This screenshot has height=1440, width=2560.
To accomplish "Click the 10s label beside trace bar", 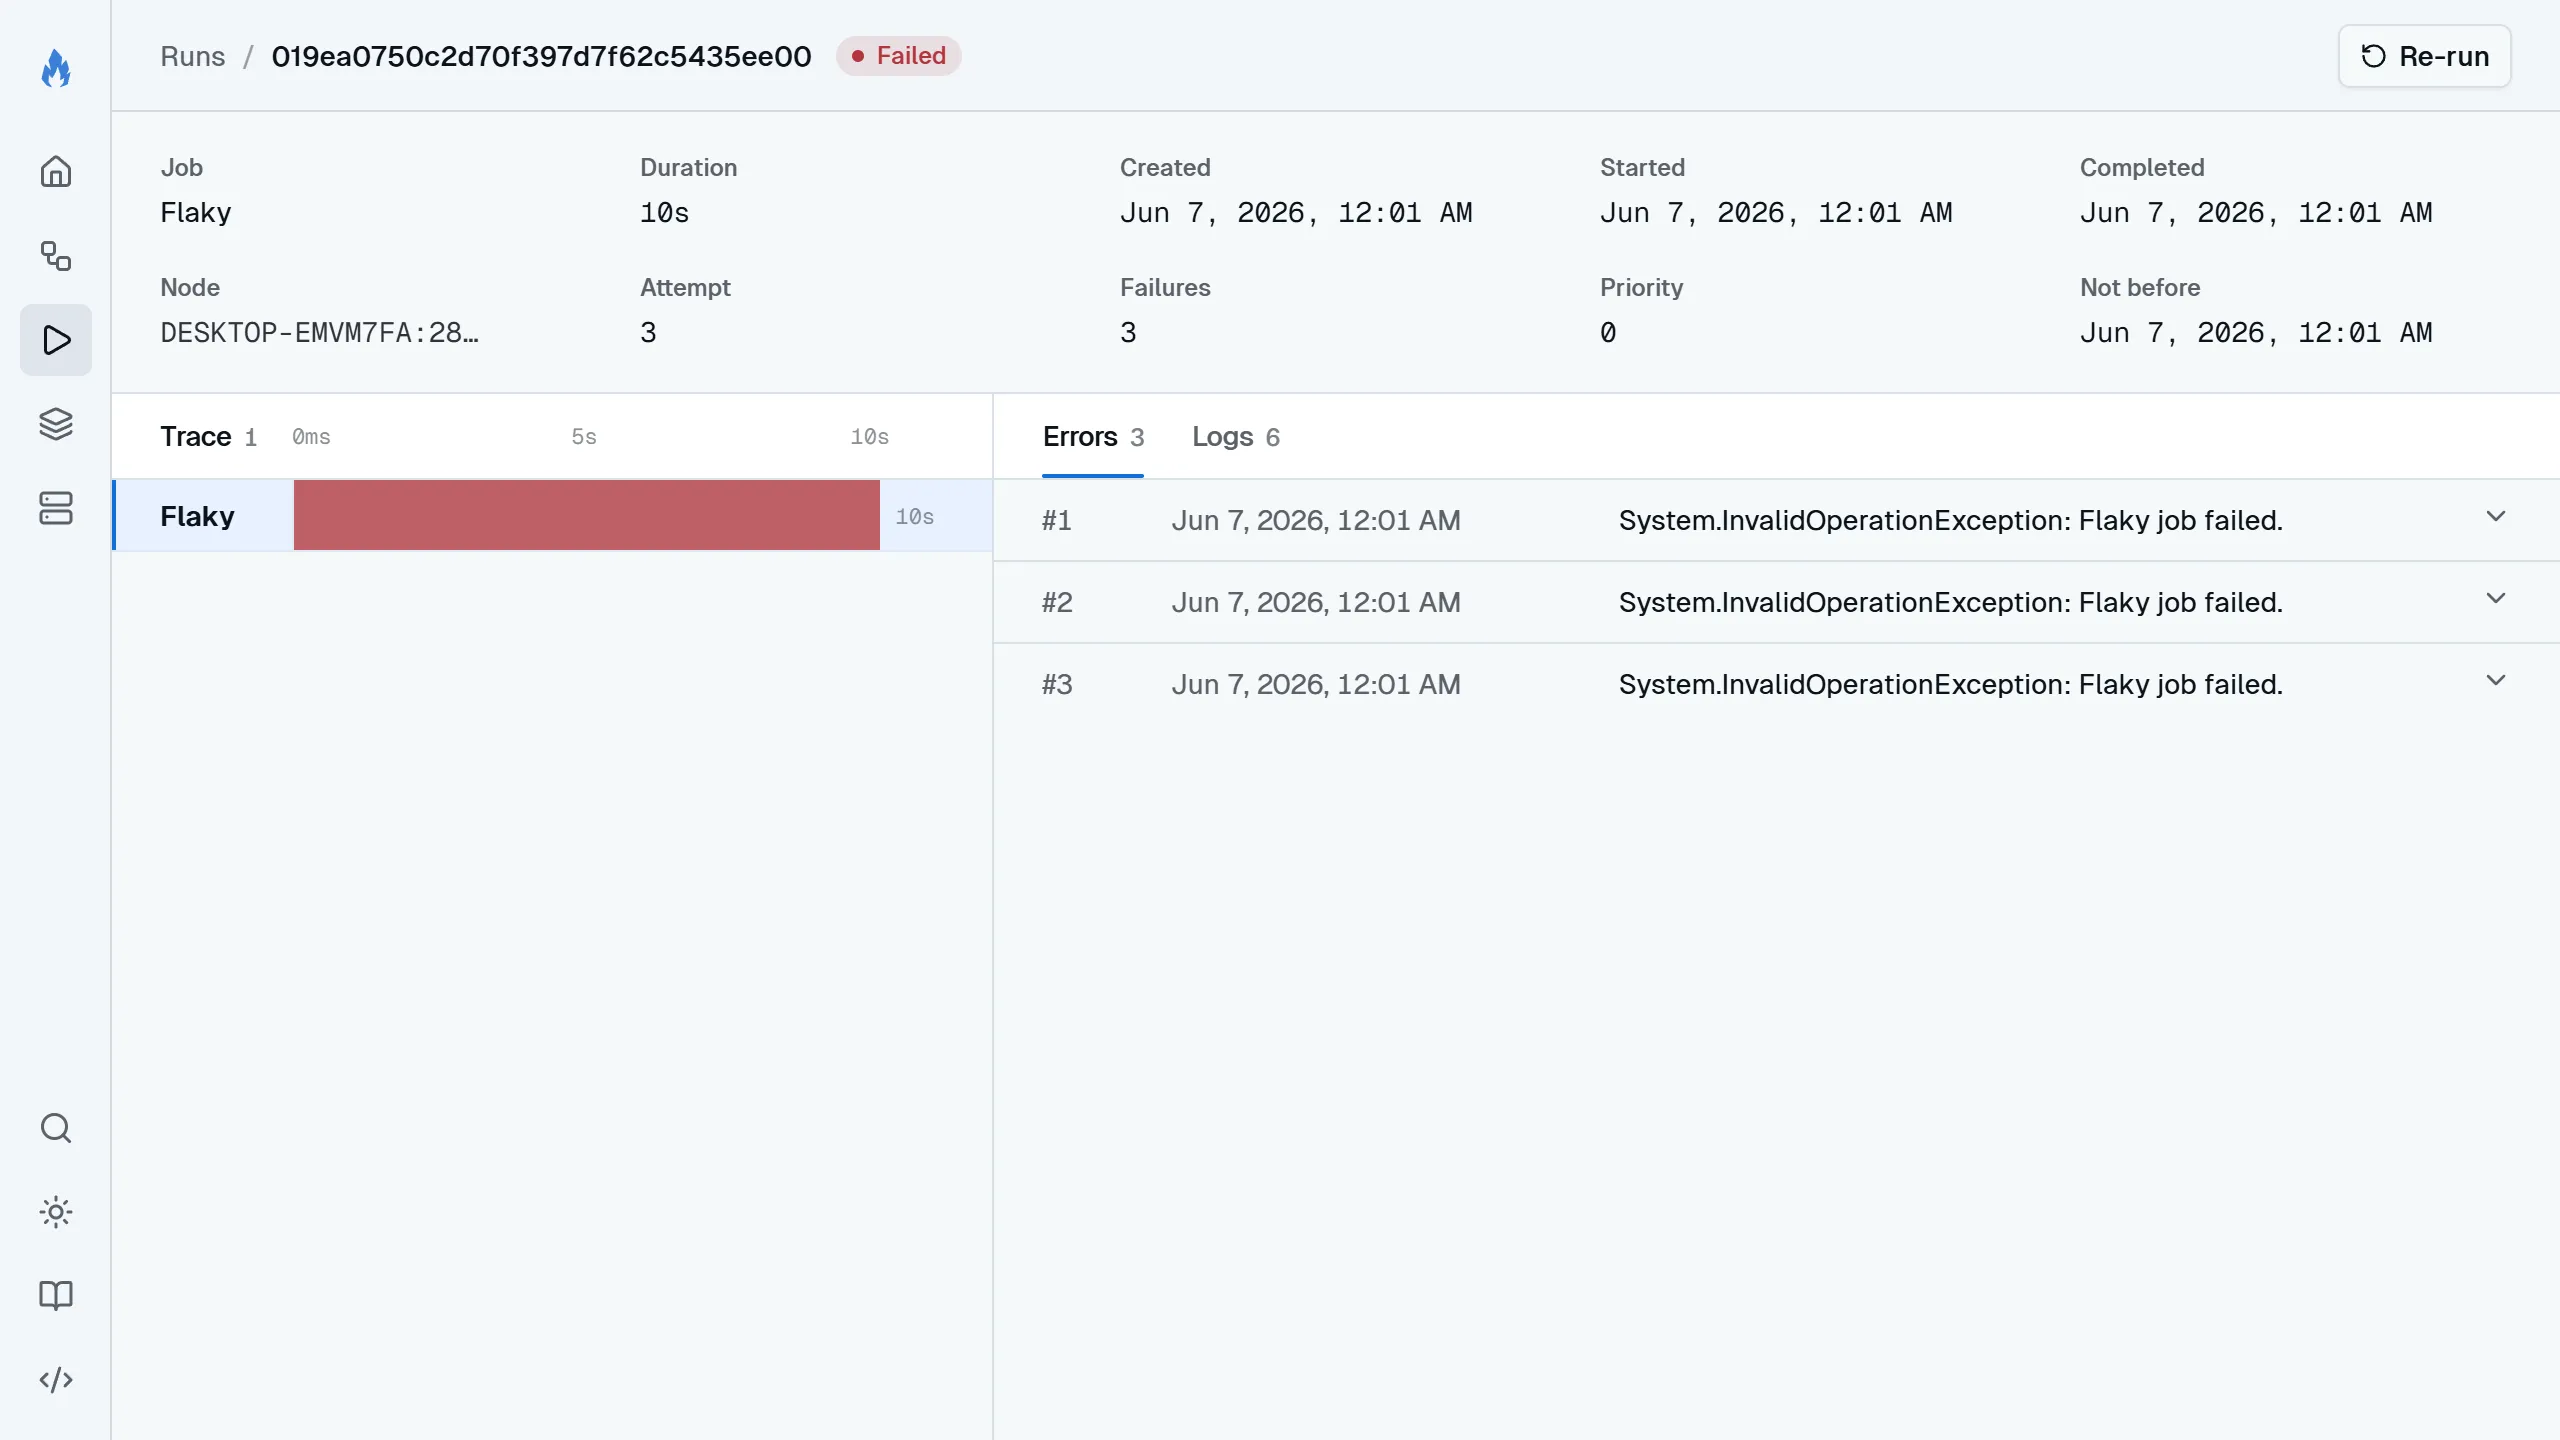I will pyautogui.click(x=915, y=517).
